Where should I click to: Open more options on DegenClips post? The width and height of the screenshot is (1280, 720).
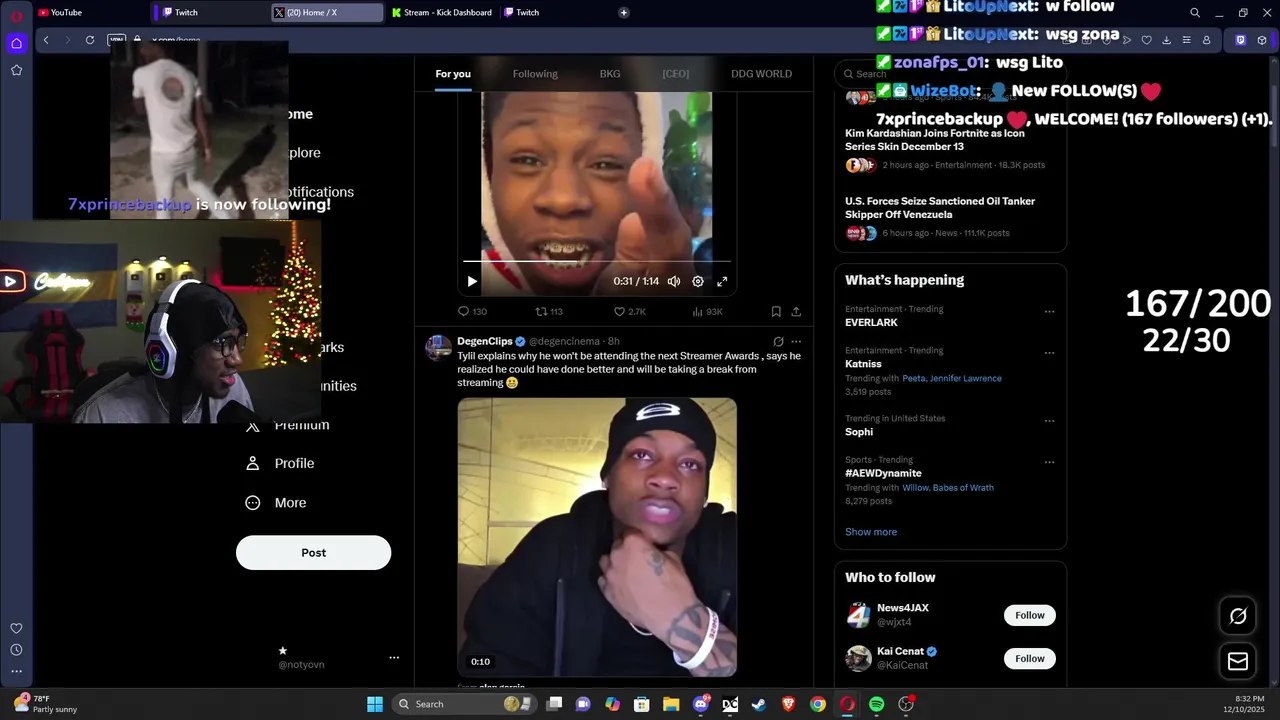(796, 341)
